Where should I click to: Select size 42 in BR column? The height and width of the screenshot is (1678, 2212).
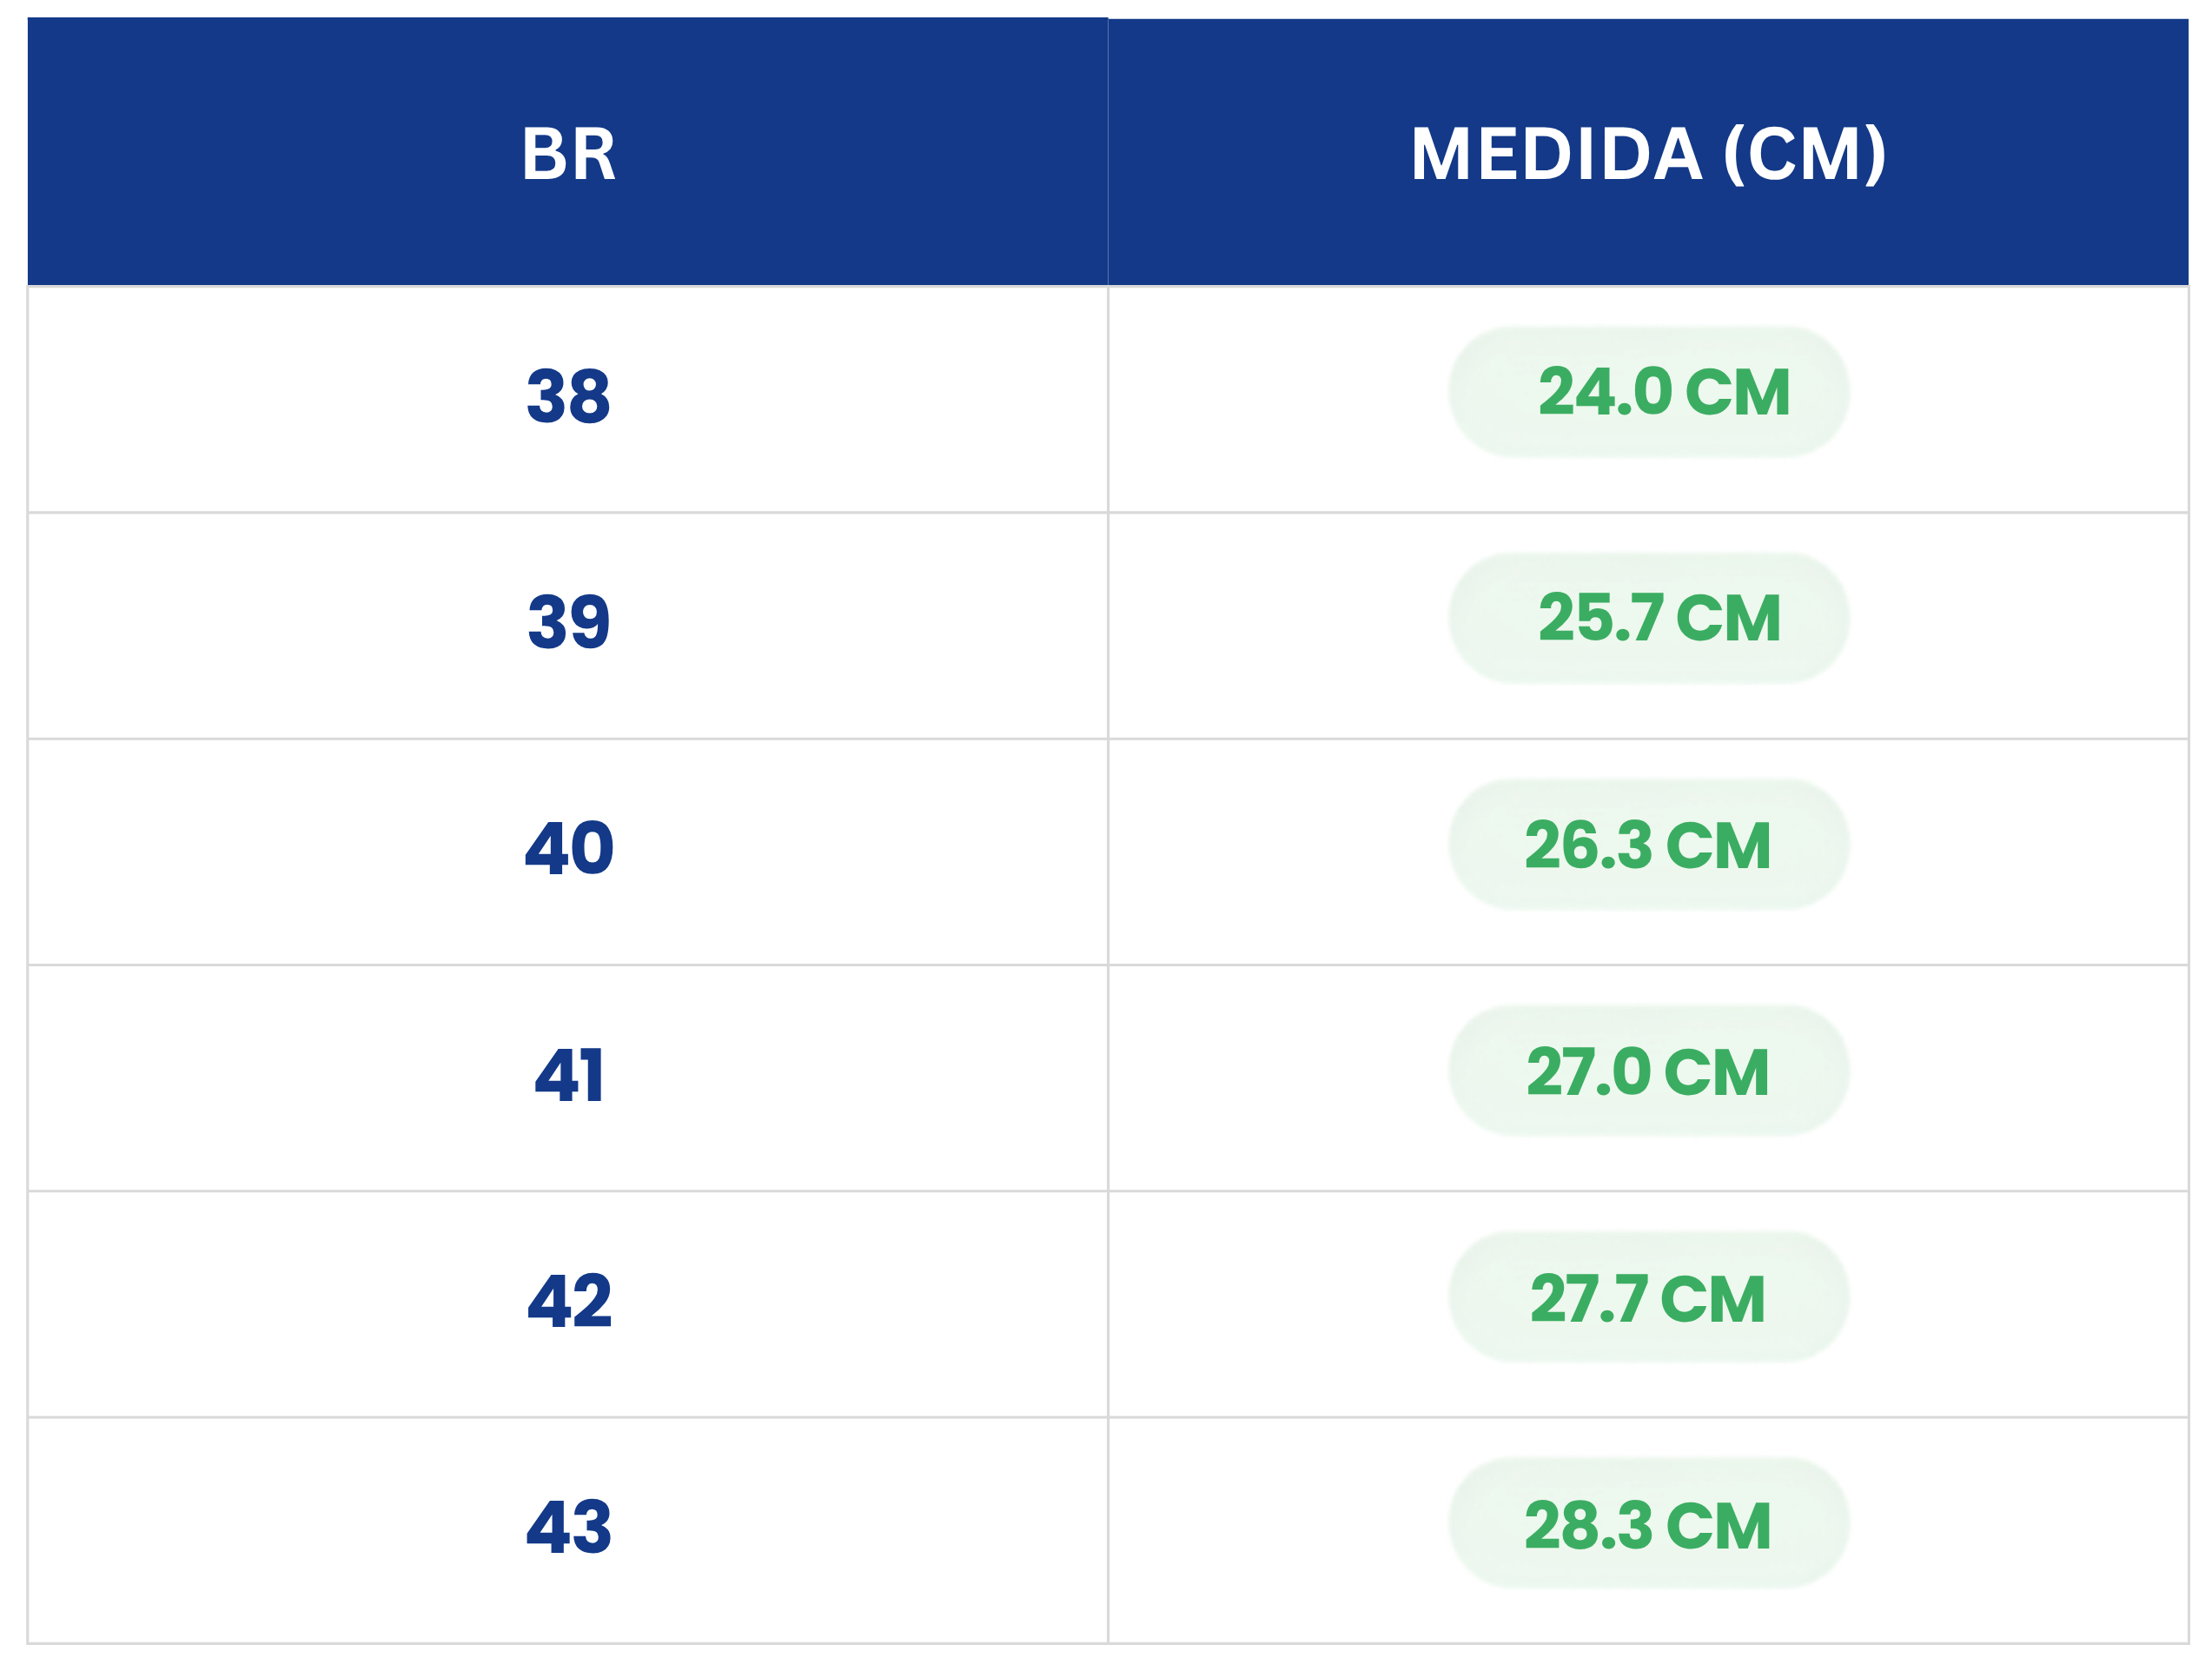568,1301
